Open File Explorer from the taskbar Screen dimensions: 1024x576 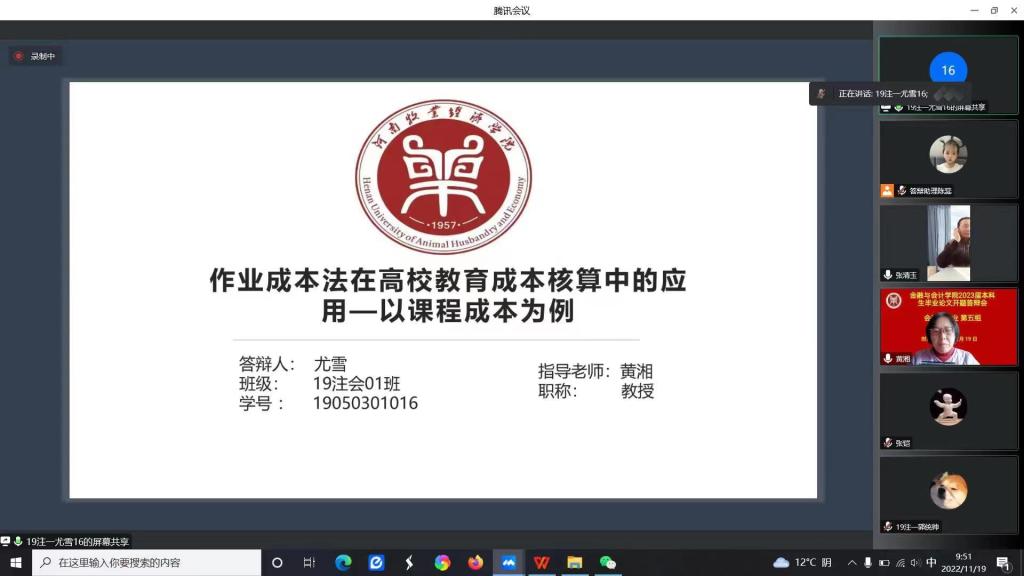574,563
